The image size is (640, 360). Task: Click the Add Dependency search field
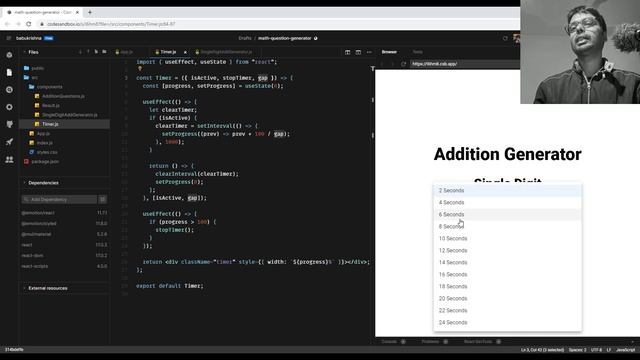click(x=59, y=200)
